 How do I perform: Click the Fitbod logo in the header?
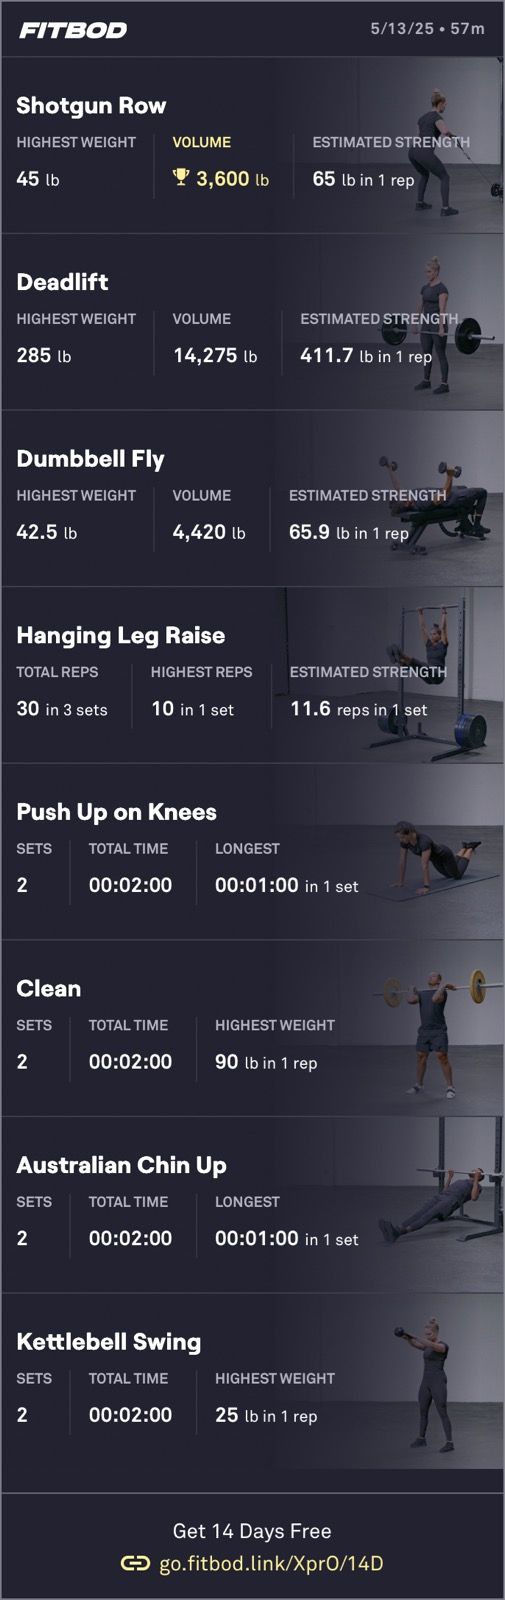[x=73, y=30]
